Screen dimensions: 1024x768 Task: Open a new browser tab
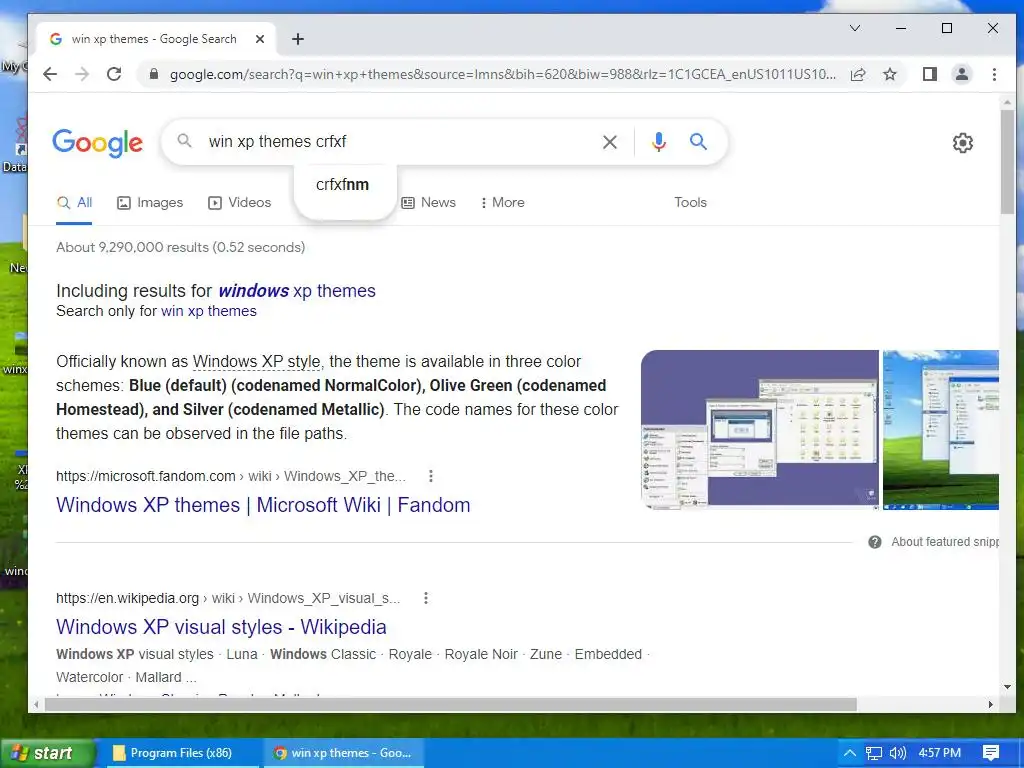click(x=298, y=39)
